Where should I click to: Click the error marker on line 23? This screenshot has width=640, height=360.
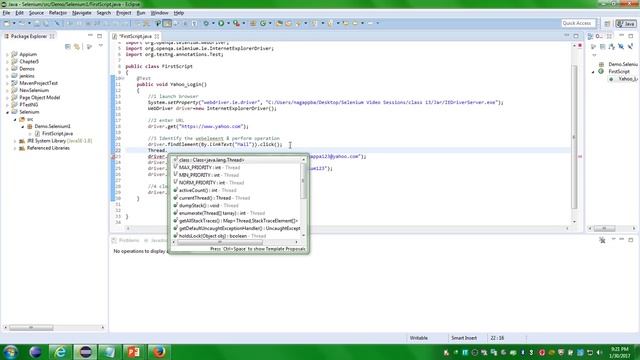coord(113,156)
